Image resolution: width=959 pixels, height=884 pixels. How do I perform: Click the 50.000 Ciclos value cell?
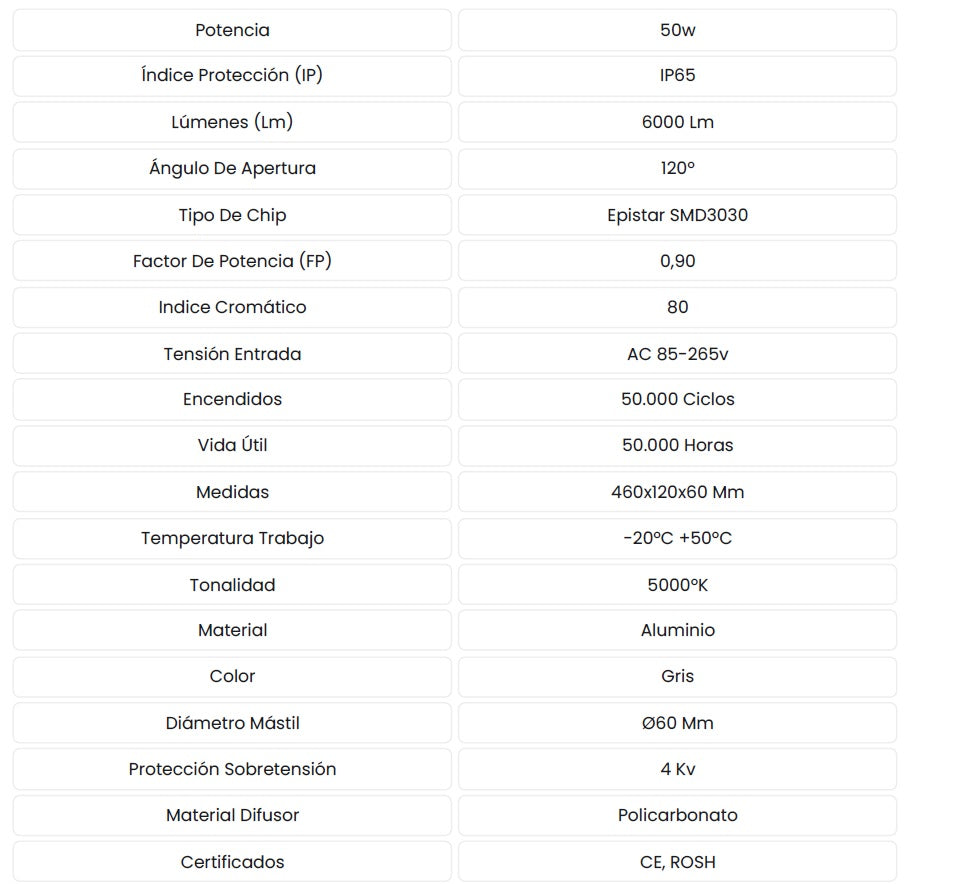677,399
